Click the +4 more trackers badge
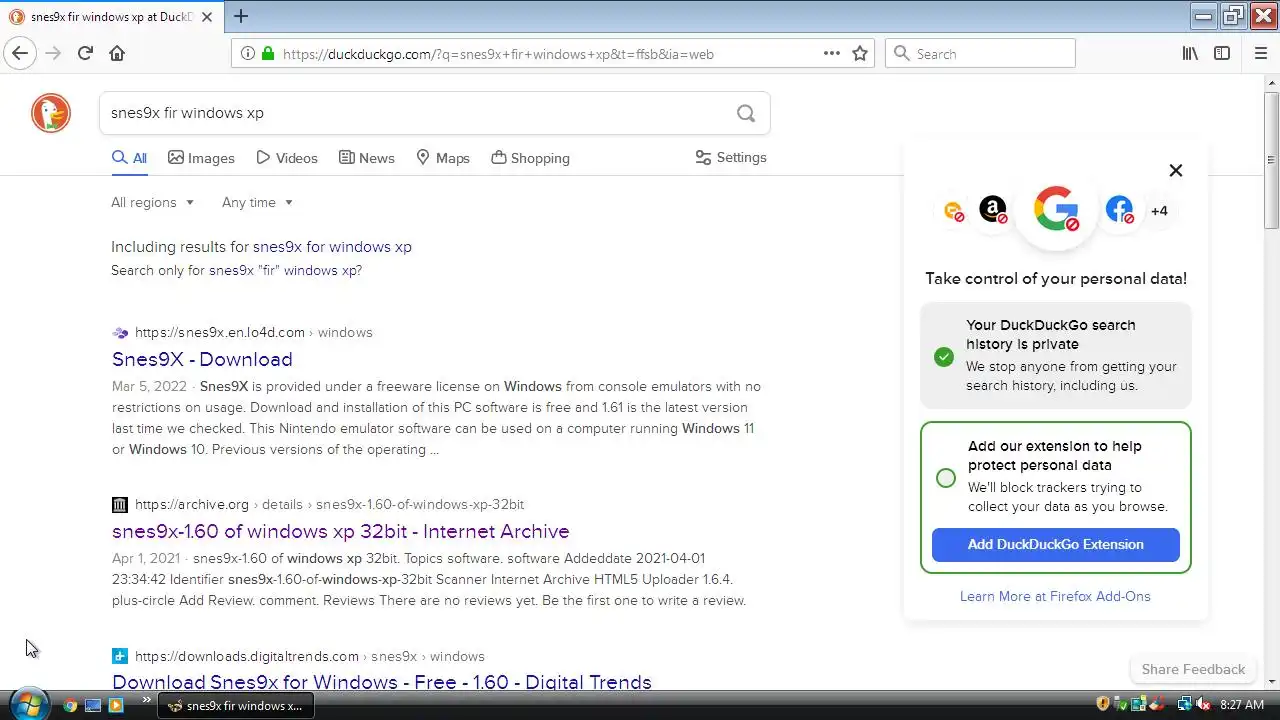1280x720 pixels. click(1159, 211)
